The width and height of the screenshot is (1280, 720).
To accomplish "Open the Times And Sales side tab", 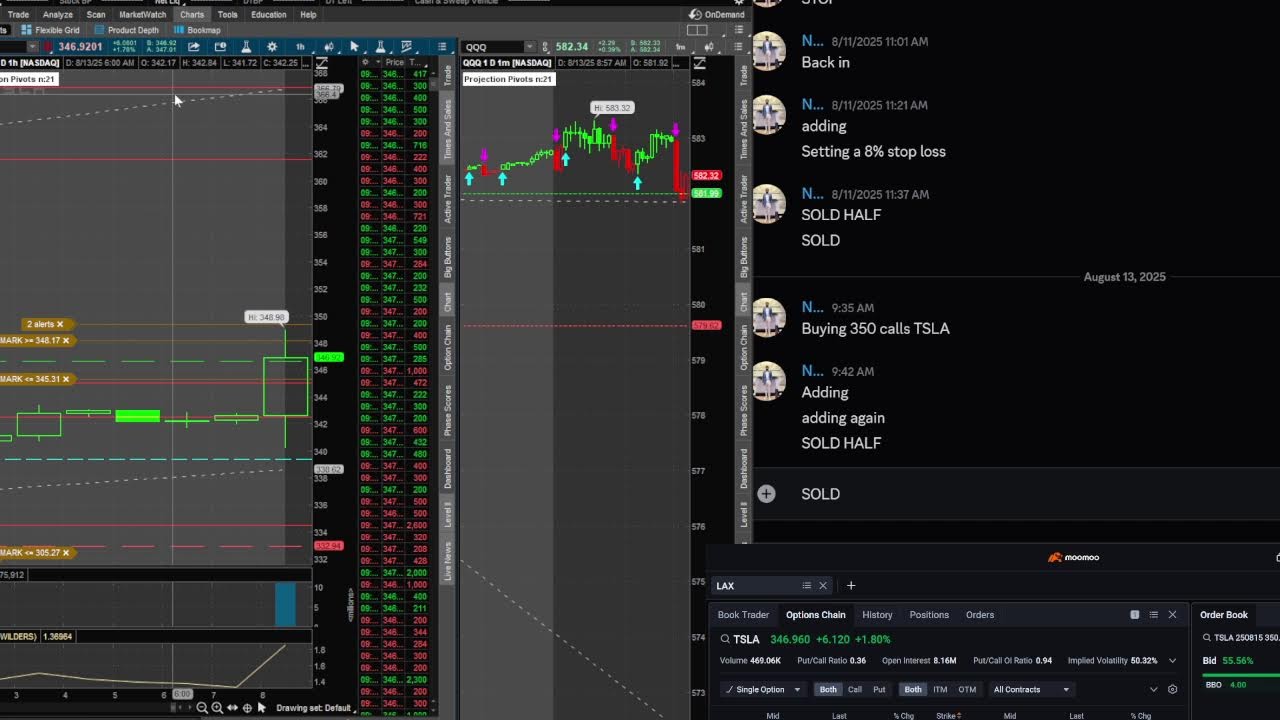I will 448,130.
